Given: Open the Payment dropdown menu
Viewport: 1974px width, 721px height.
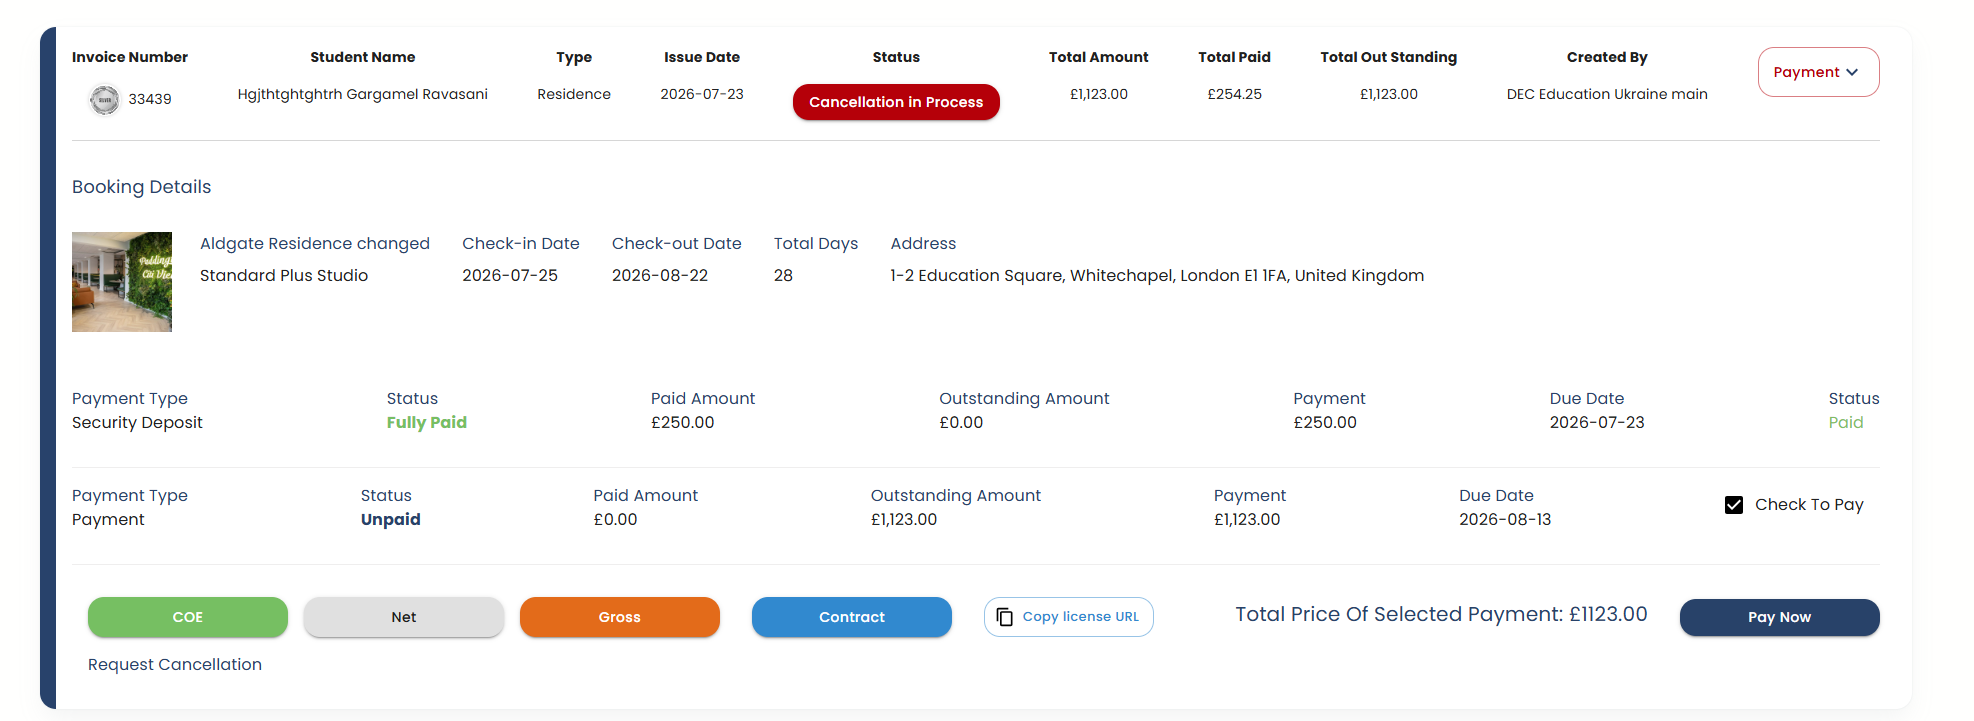Looking at the screenshot, I should pos(1818,72).
